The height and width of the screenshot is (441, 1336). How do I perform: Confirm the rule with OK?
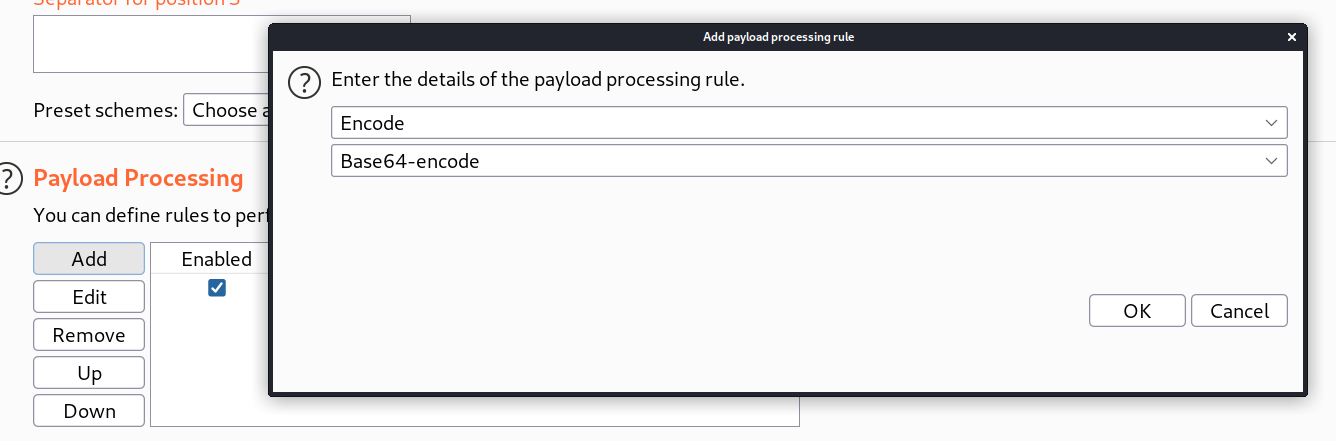click(x=1137, y=311)
